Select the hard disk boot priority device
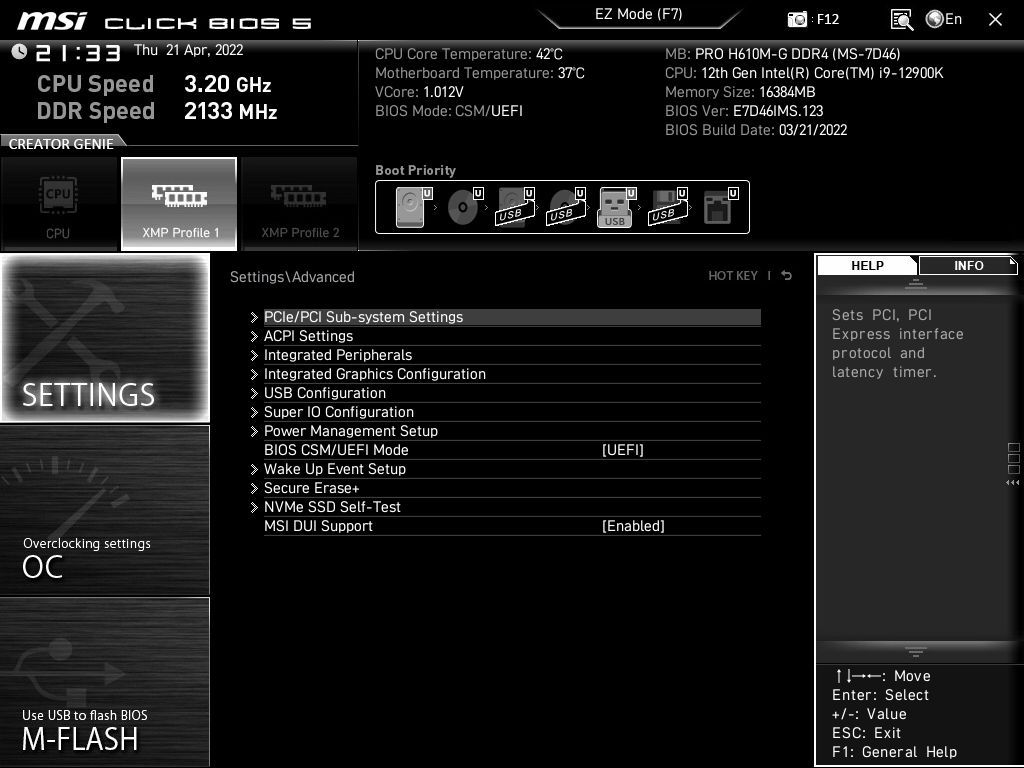Image resolution: width=1024 pixels, height=768 pixels. click(x=413, y=206)
